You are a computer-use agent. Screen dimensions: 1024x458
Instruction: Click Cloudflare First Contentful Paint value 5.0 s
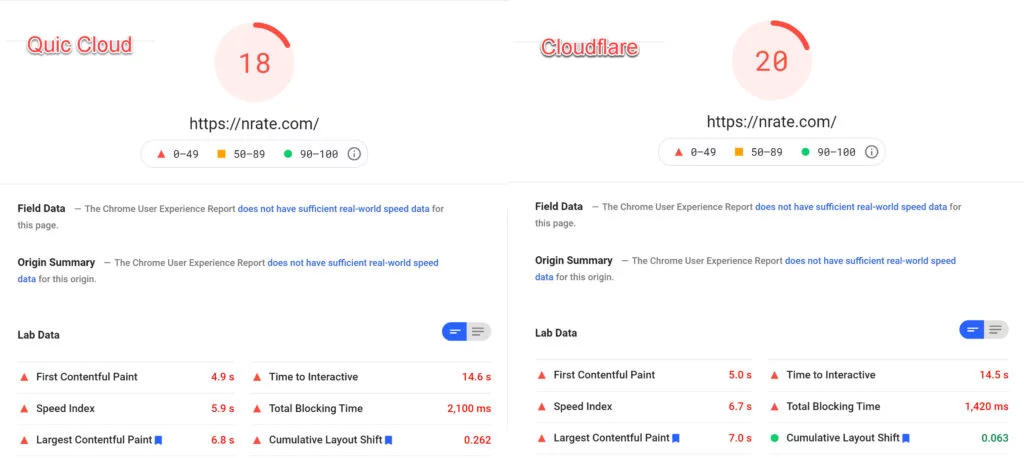point(740,375)
